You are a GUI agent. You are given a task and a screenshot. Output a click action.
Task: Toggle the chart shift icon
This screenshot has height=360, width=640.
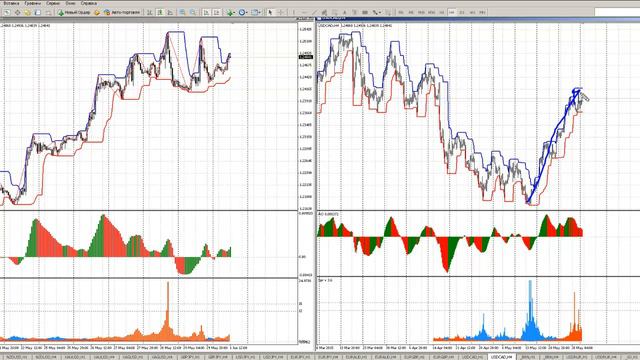(216, 13)
